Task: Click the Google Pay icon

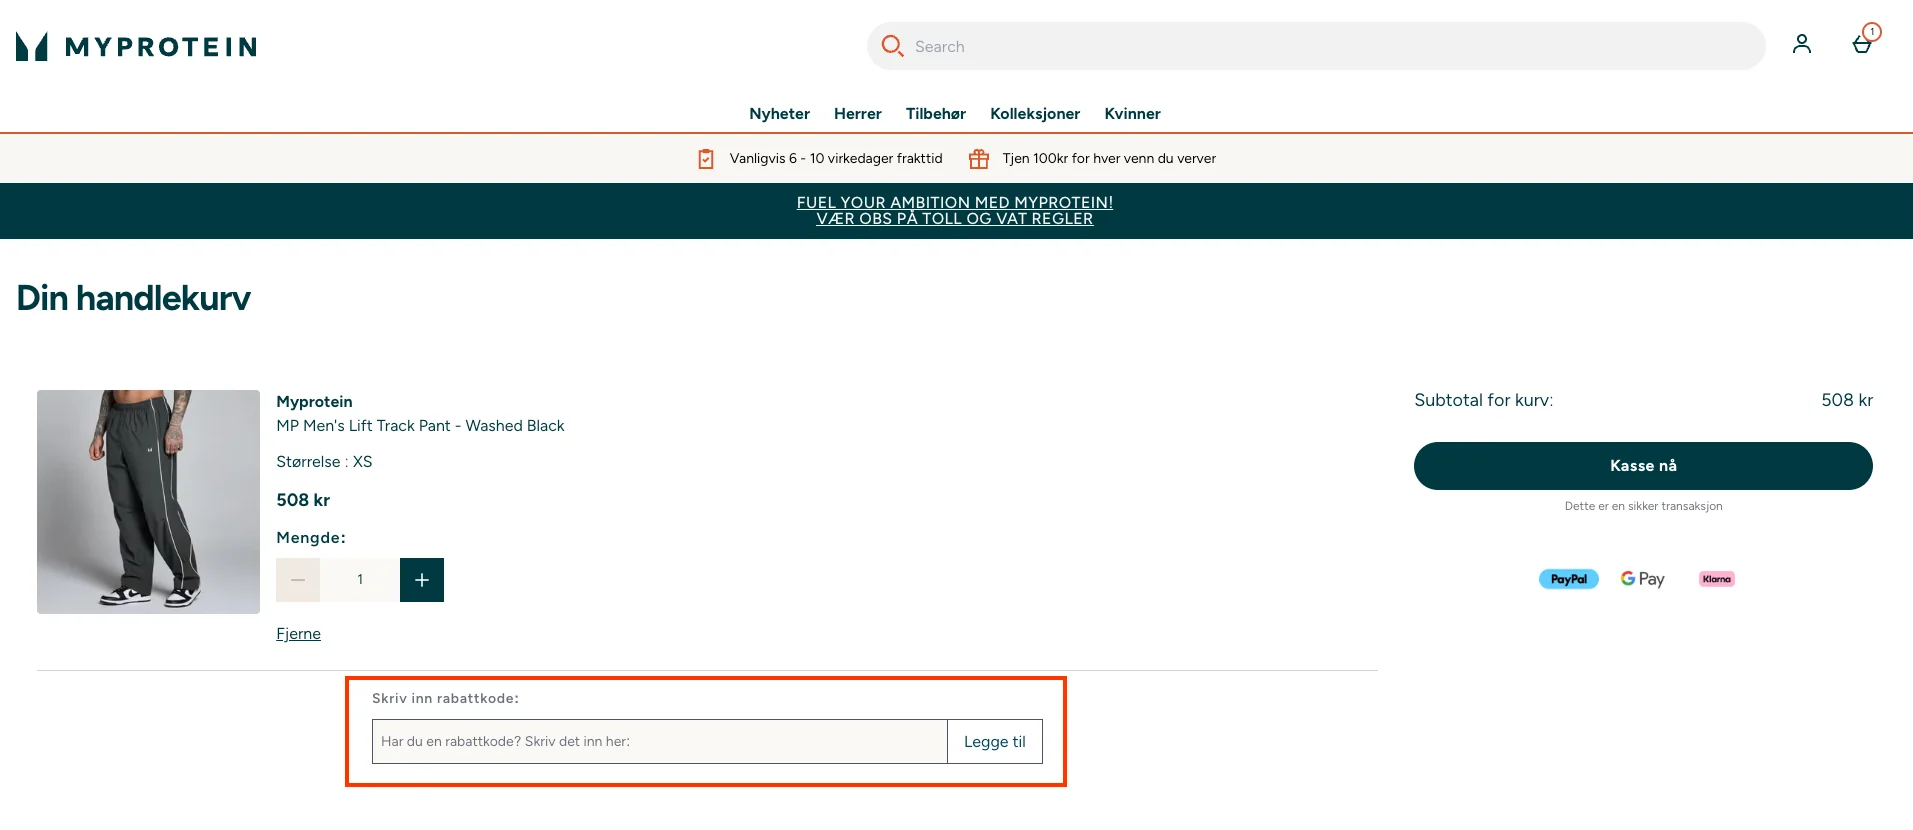Action: (1643, 579)
